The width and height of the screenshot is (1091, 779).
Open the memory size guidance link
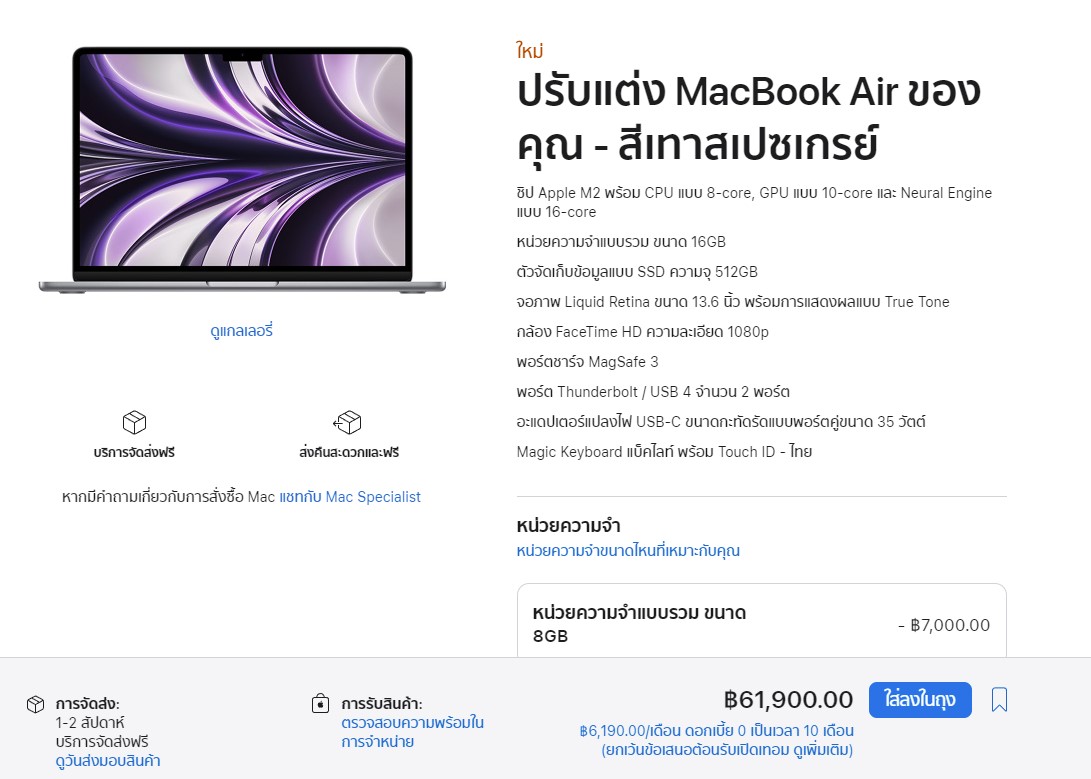[628, 551]
